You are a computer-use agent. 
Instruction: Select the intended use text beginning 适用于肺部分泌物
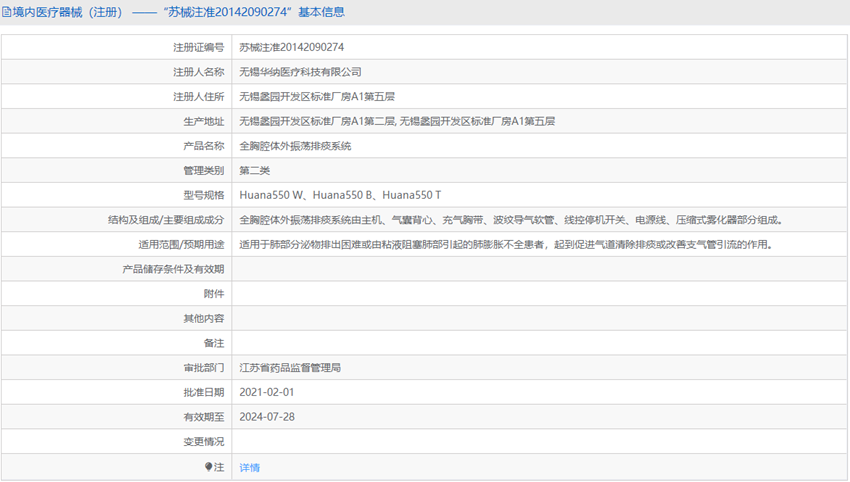(x=506, y=245)
